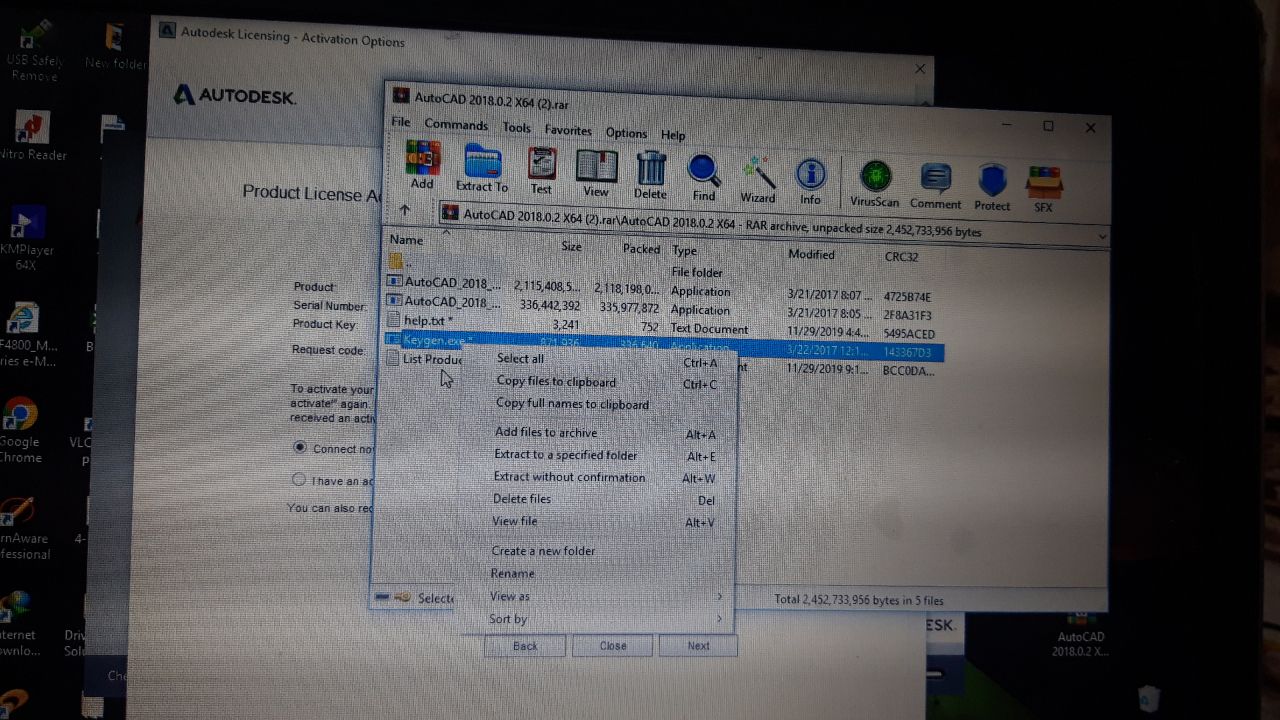Select the 'List Produc' file row
The height and width of the screenshot is (720, 1280).
click(x=423, y=359)
